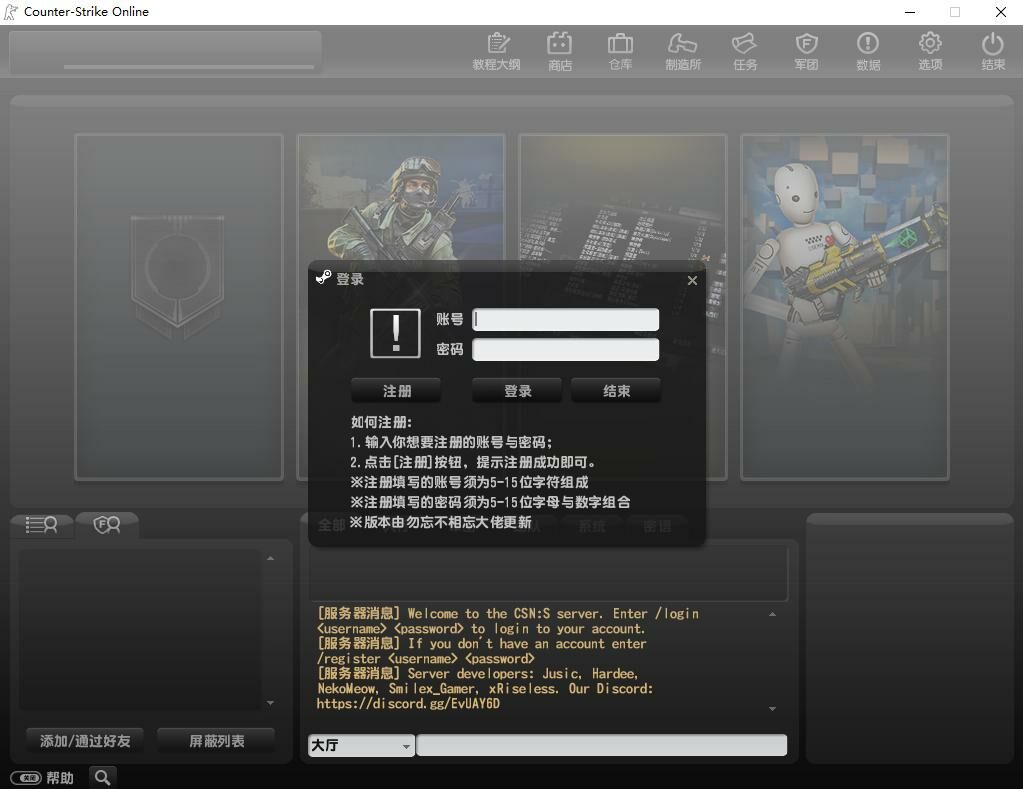Open the 教程大纲 tutorial icon
Image resolution: width=1023 pixels, height=789 pixels.
point(497,50)
